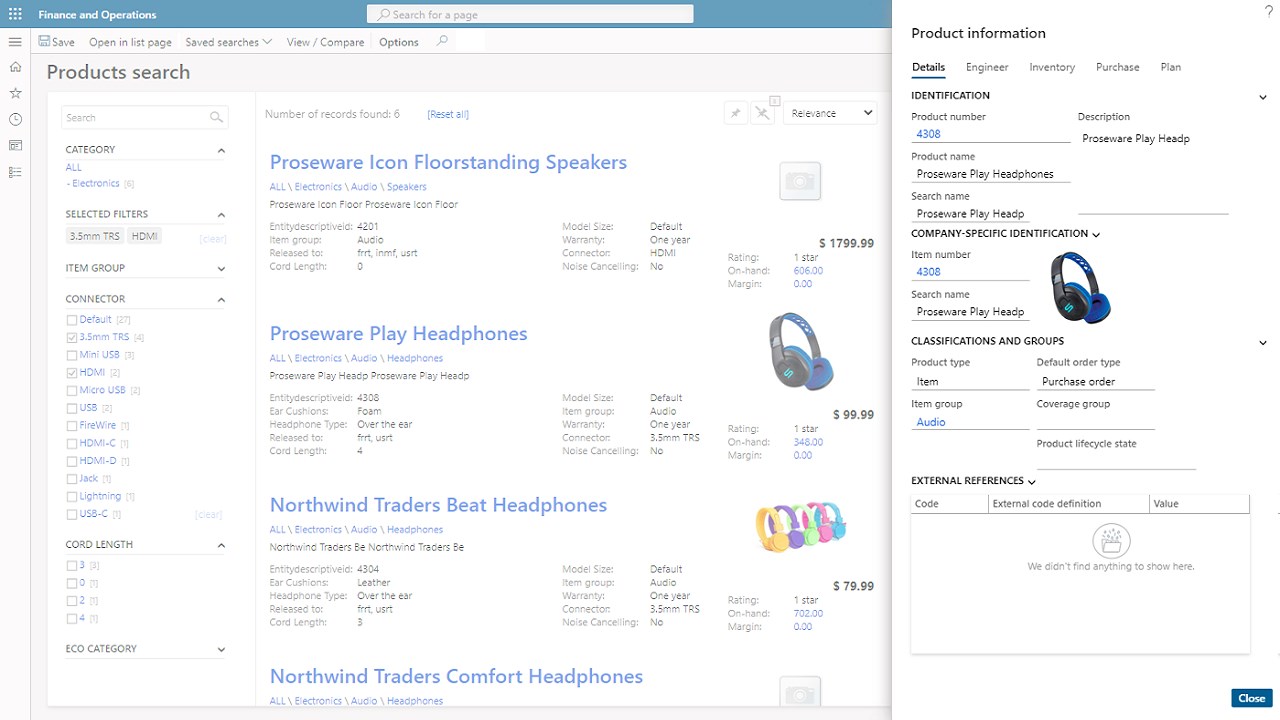Click the action pane search magnifier
This screenshot has height=720, width=1280.
click(442, 41)
